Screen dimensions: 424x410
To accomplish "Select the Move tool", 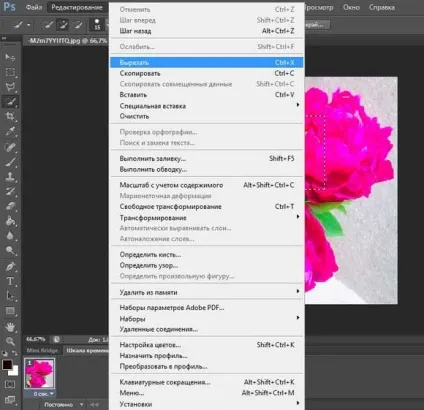I will [10, 57].
